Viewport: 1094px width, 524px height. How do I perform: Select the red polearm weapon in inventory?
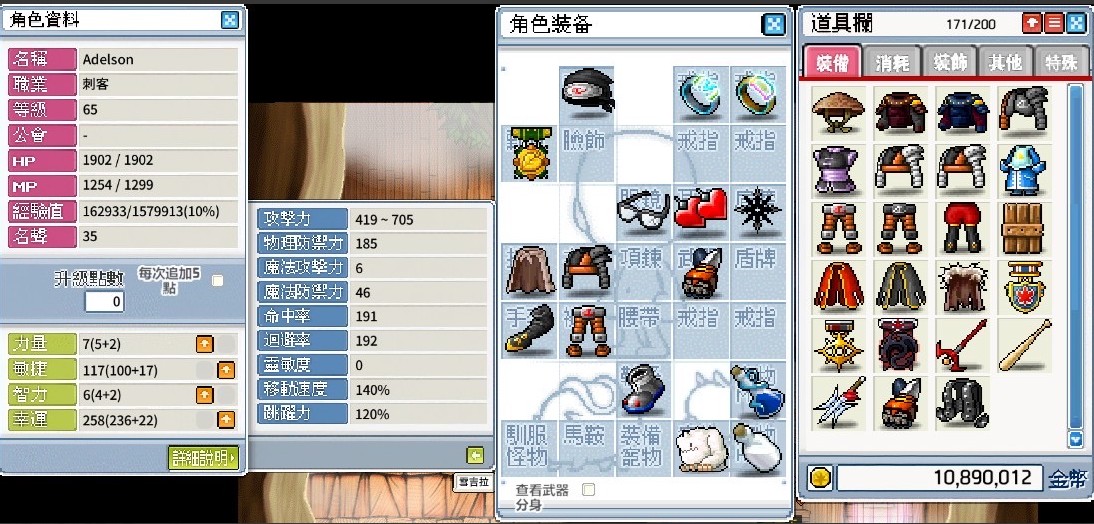coord(962,345)
